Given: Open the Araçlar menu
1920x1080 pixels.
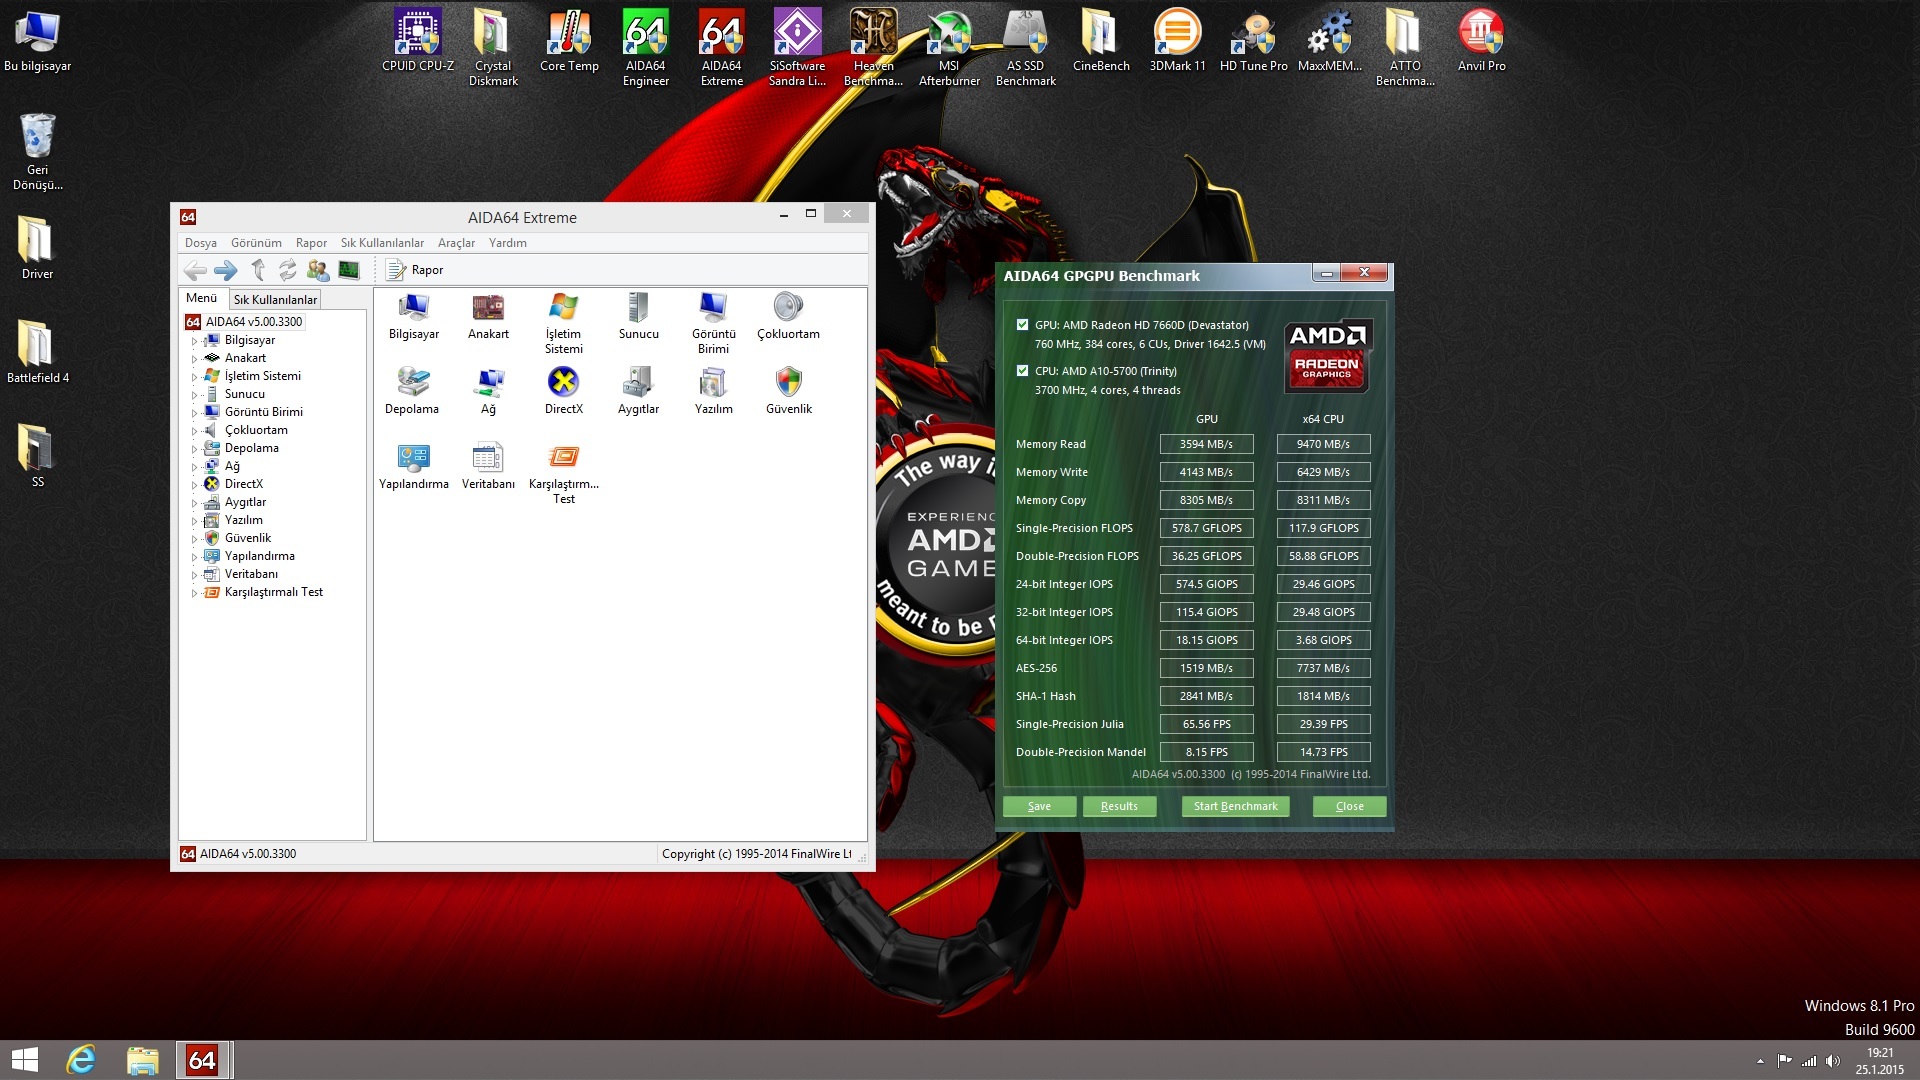Looking at the screenshot, I should click(456, 243).
